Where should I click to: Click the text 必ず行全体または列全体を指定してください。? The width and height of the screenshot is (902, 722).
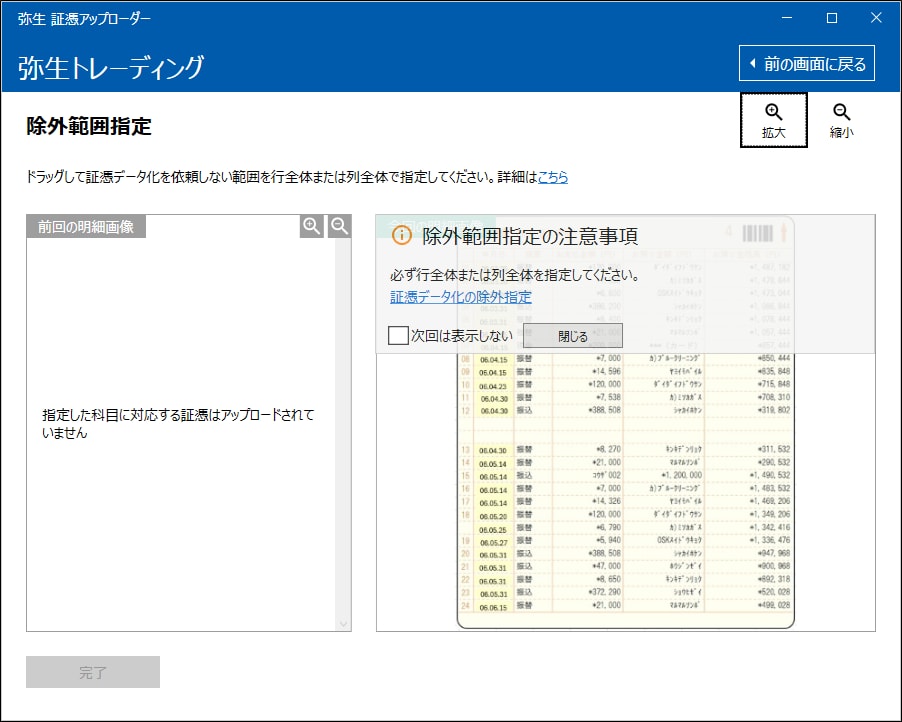515,275
